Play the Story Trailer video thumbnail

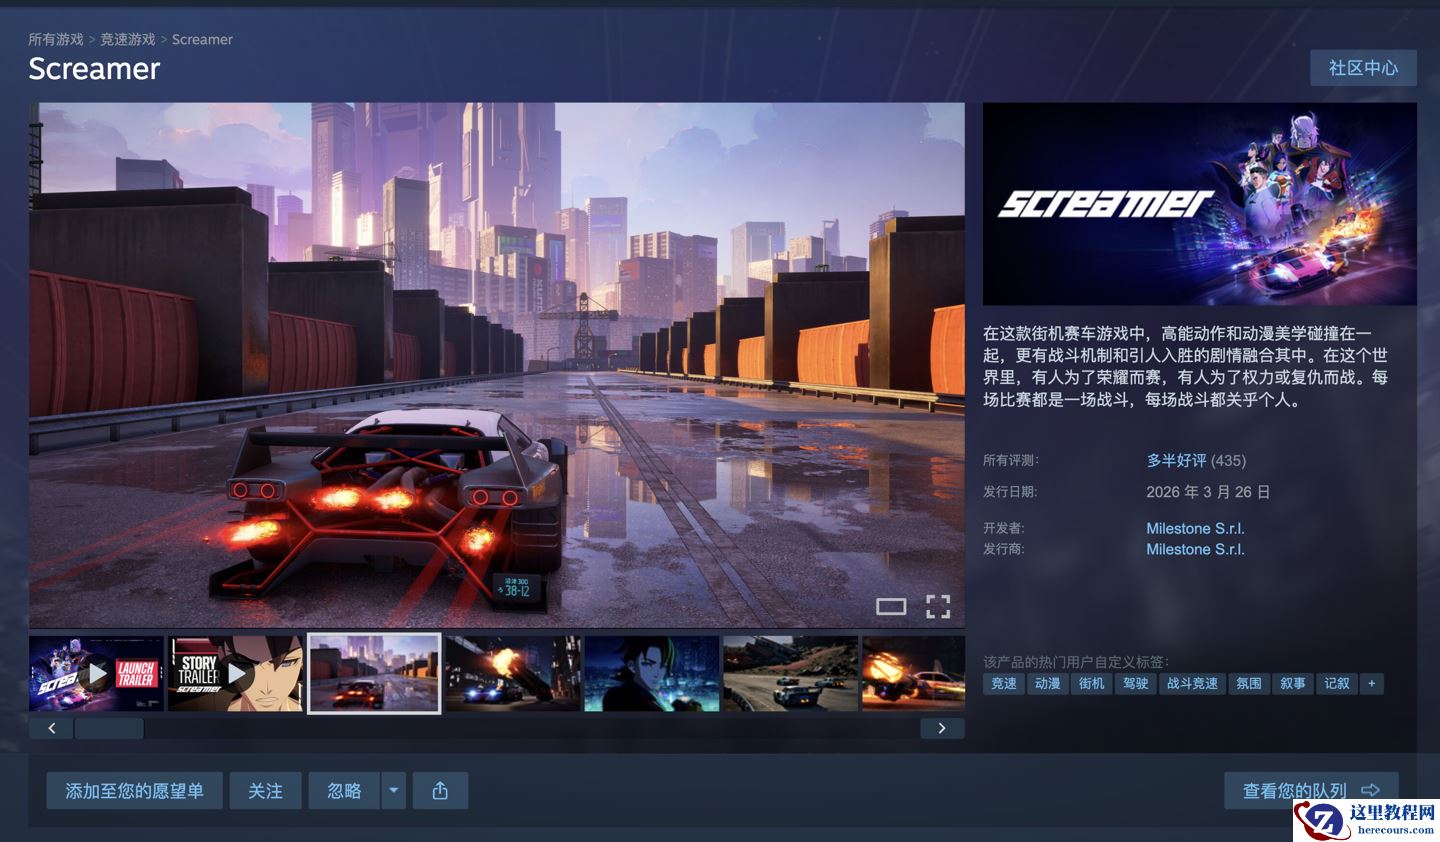click(235, 674)
